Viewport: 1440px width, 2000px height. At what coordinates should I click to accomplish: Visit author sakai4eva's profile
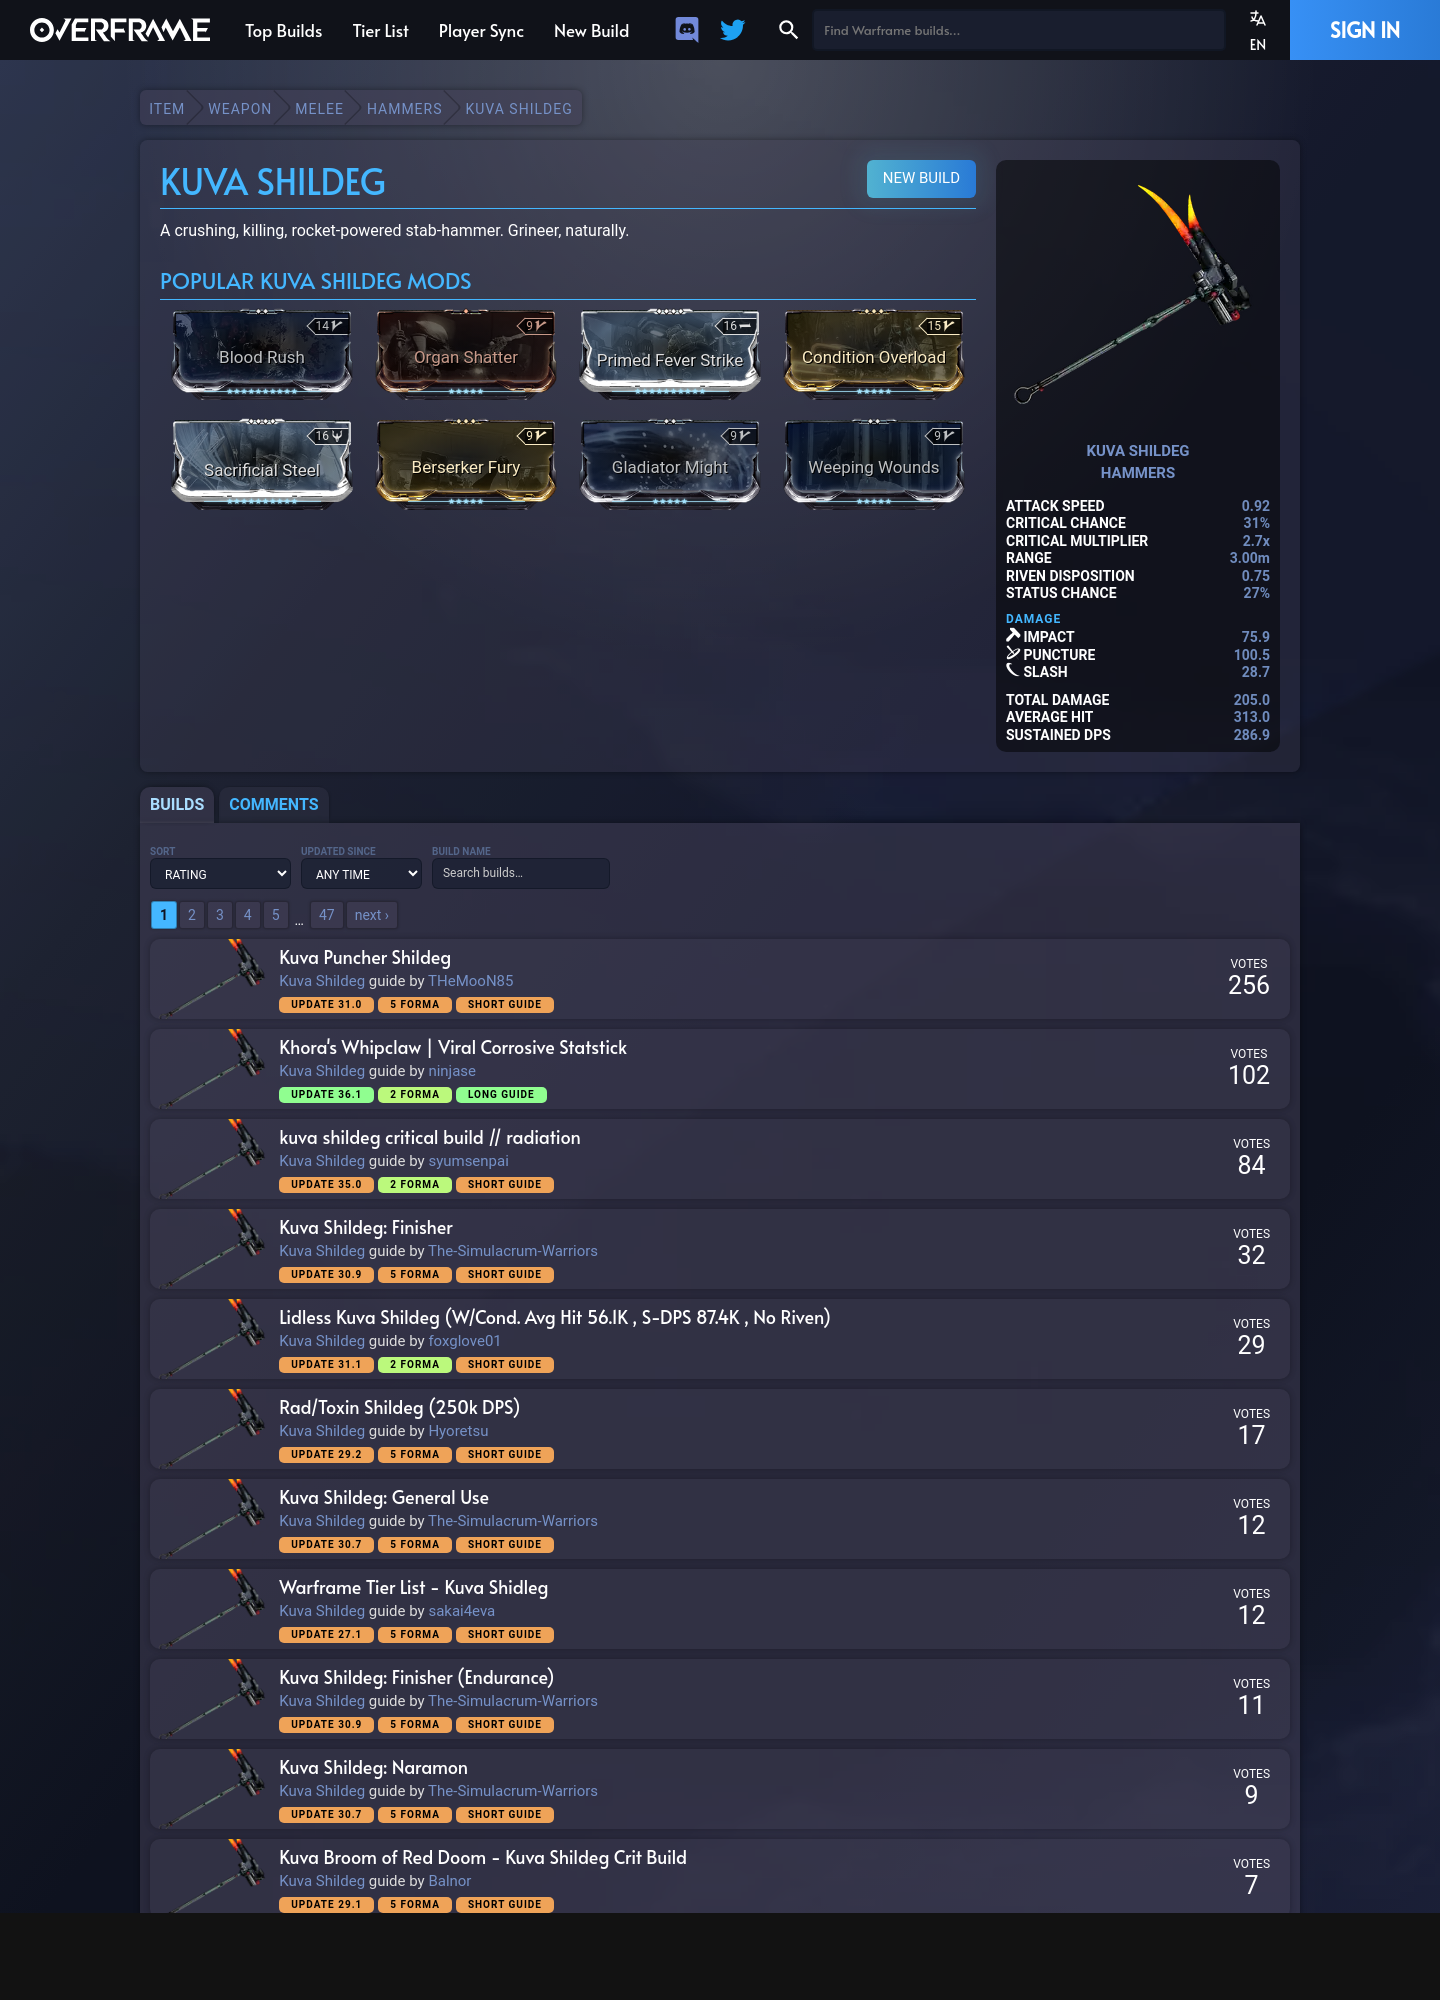click(462, 1611)
